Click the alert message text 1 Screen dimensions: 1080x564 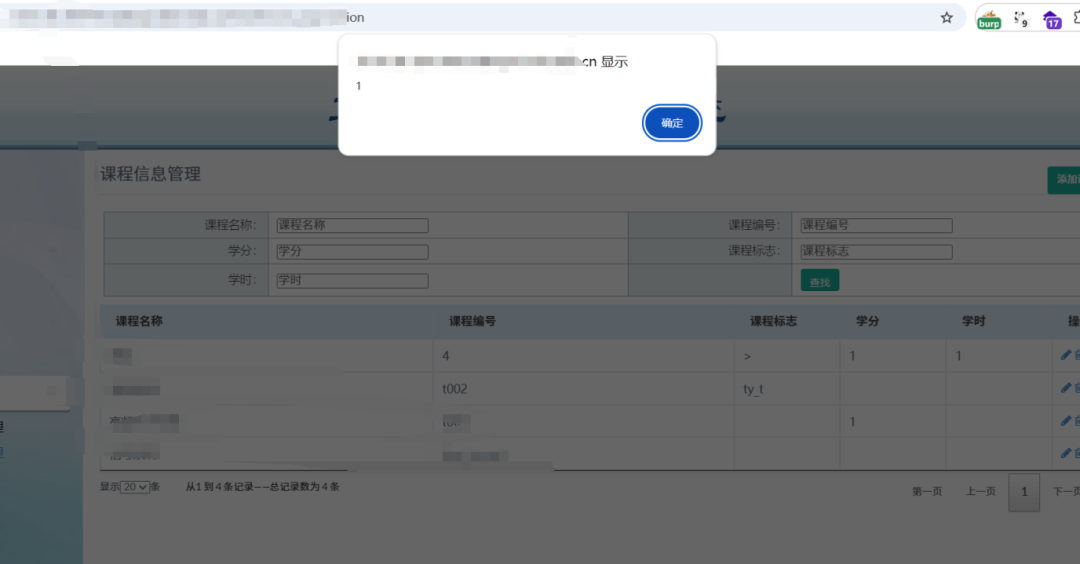(358, 86)
